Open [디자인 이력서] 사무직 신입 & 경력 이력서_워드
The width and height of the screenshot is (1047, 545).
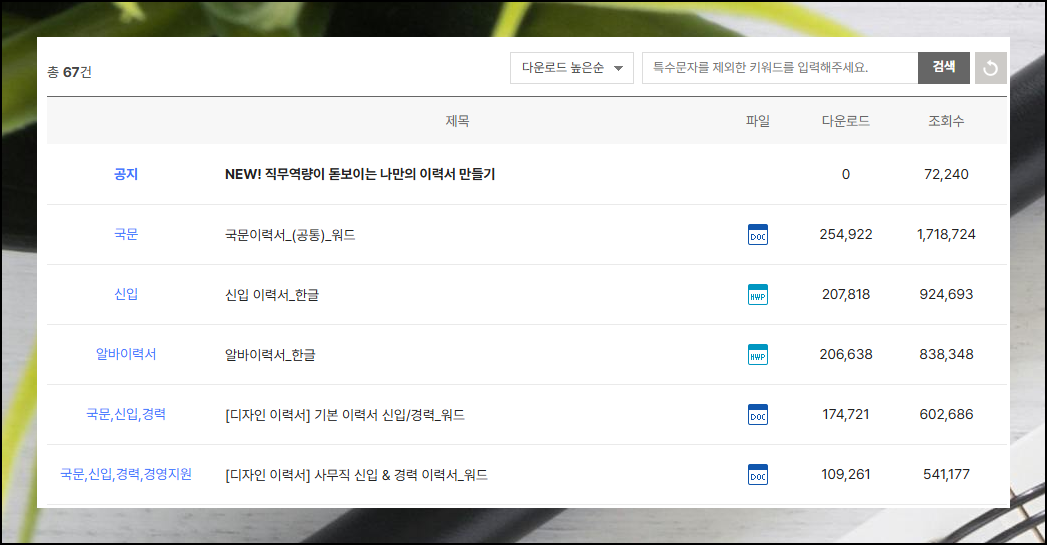(x=356, y=475)
